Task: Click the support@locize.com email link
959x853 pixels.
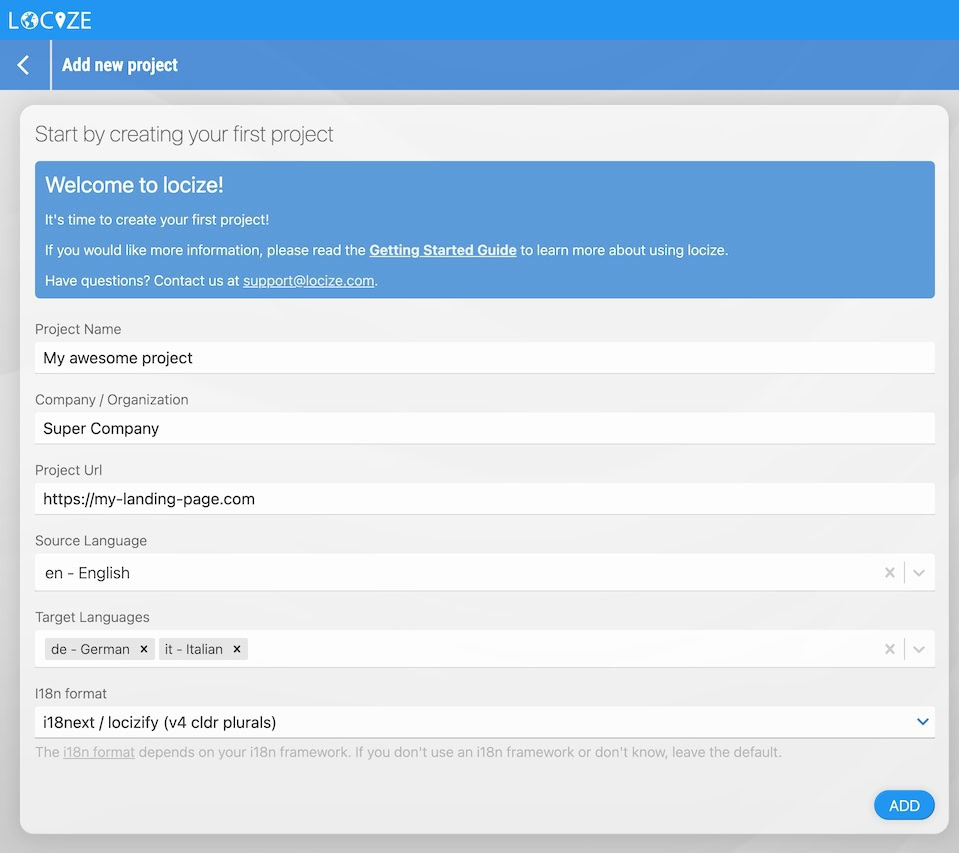Action: click(309, 281)
